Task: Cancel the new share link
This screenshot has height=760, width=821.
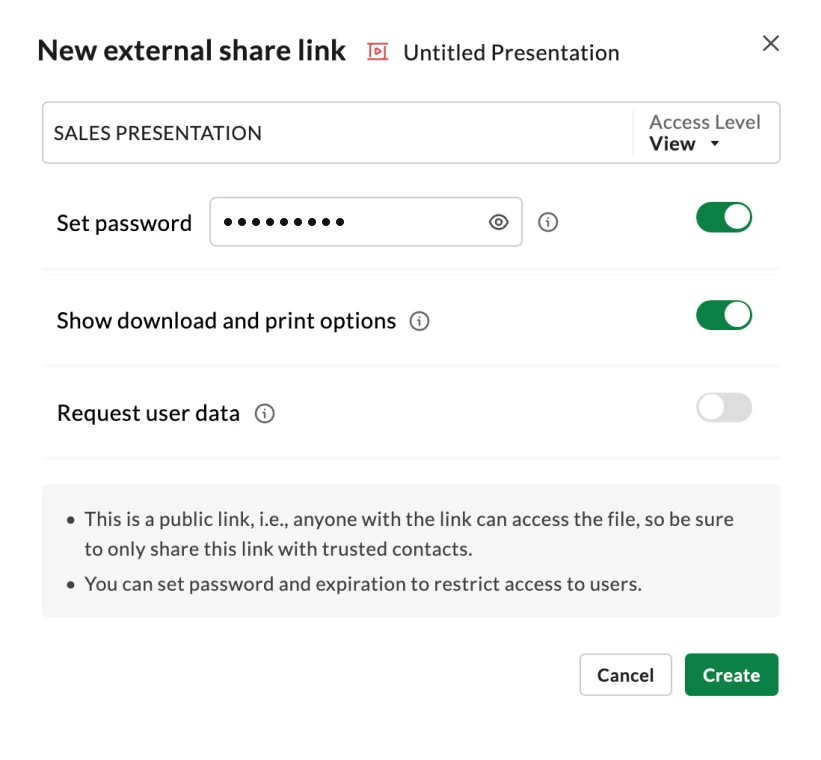Action: click(625, 675)
